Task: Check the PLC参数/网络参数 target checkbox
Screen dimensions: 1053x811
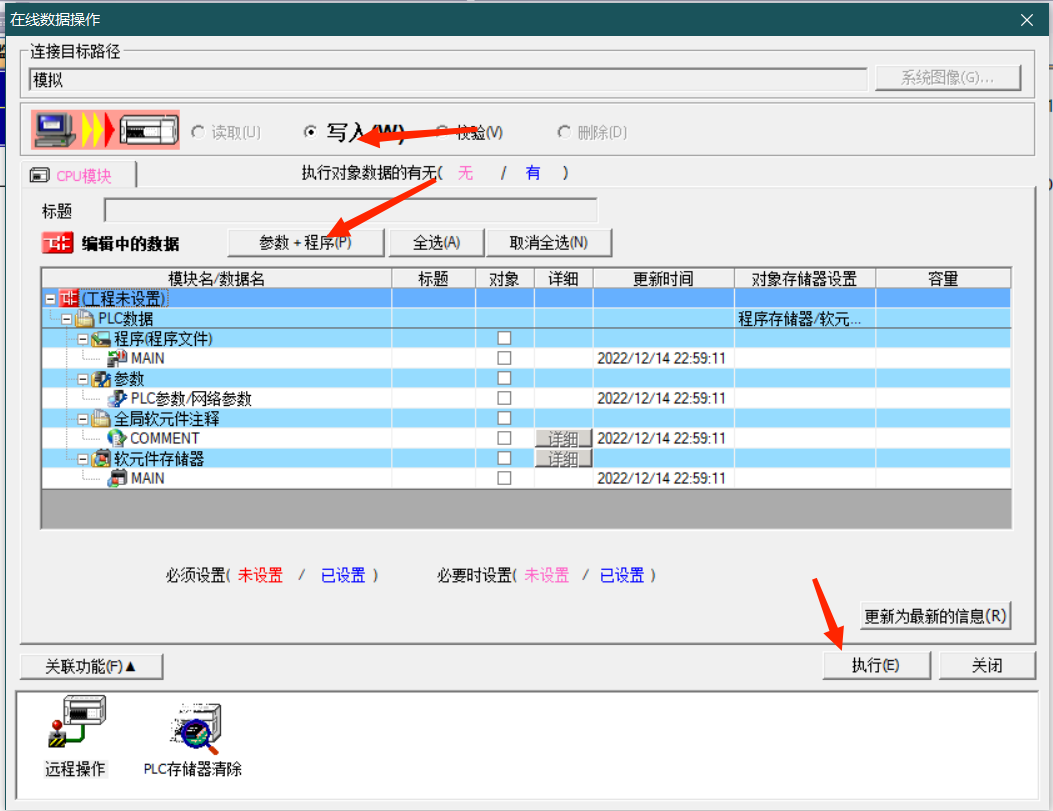Action: (x=504, y=398)
